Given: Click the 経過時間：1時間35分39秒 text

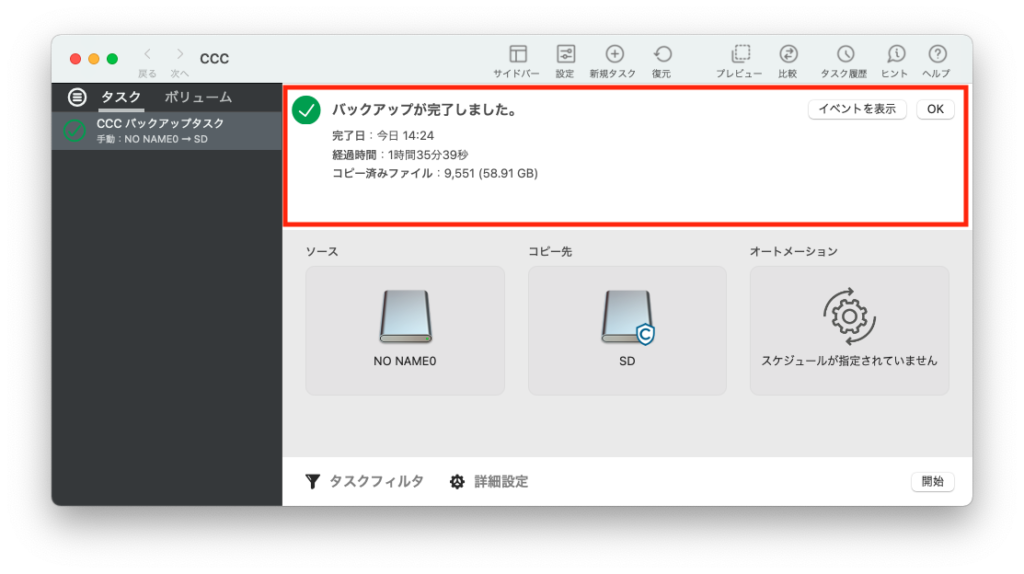Looking at the screenshot, I should (400, 155).
